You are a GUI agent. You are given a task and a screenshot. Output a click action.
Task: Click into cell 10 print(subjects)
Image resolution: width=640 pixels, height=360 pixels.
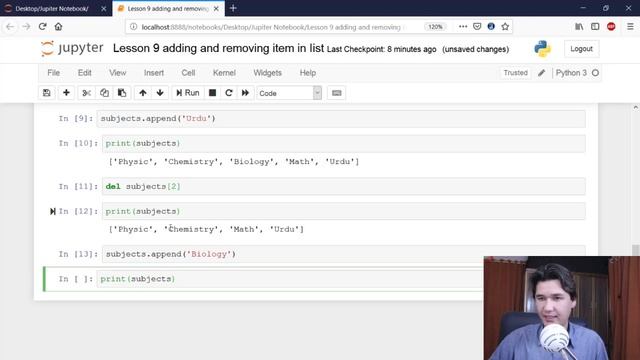point(344,144)
